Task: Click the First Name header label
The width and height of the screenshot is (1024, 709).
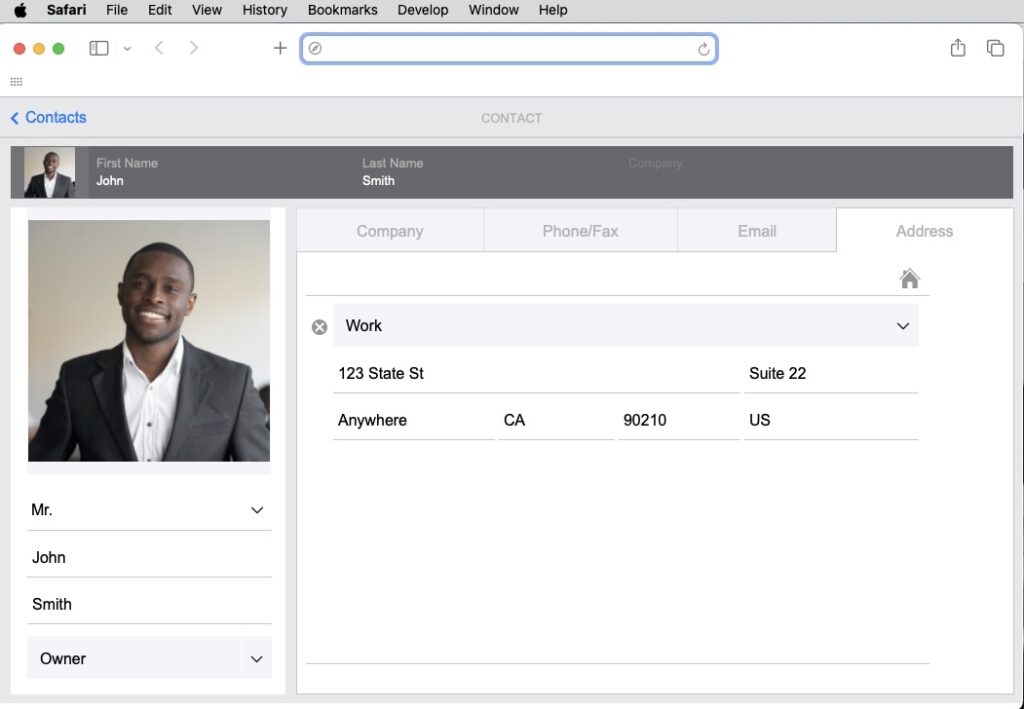Action: [127, 163]
